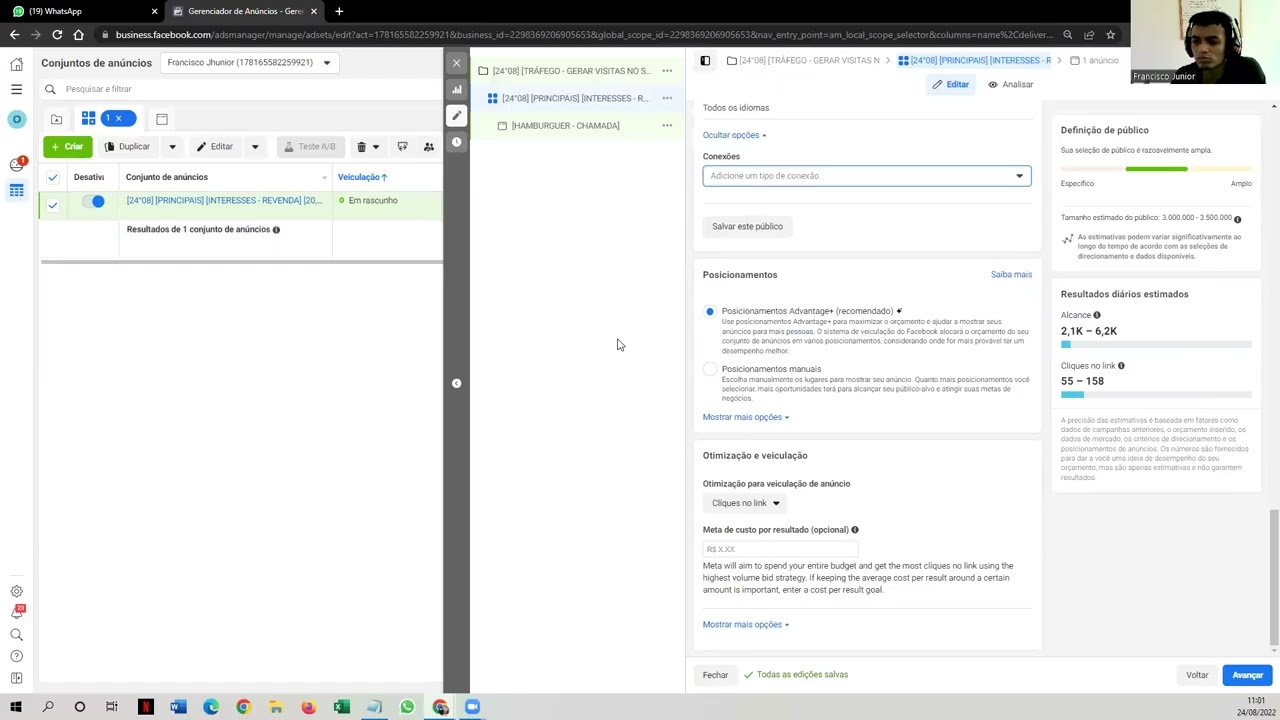Click the audience definition gauge bar
1280x720 pixels.
click(1156, 169)
